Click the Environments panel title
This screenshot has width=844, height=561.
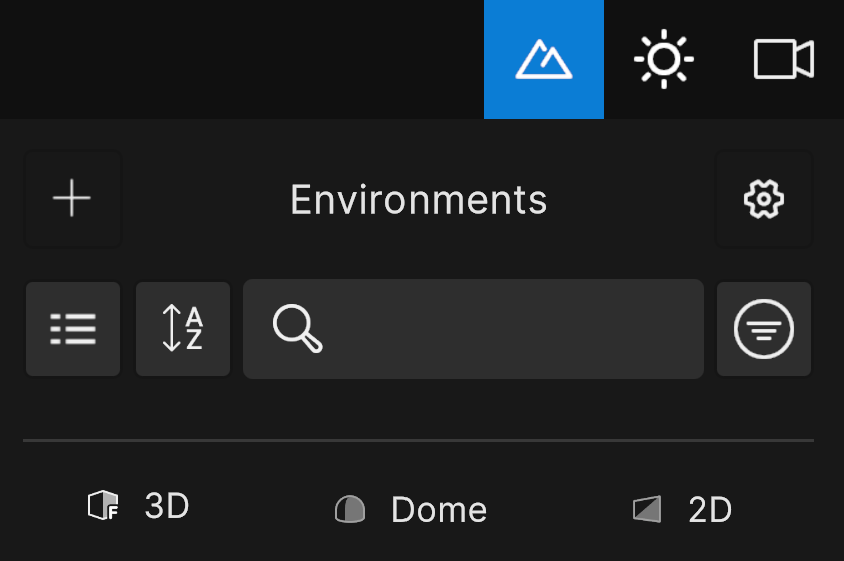tap(419, 200)
